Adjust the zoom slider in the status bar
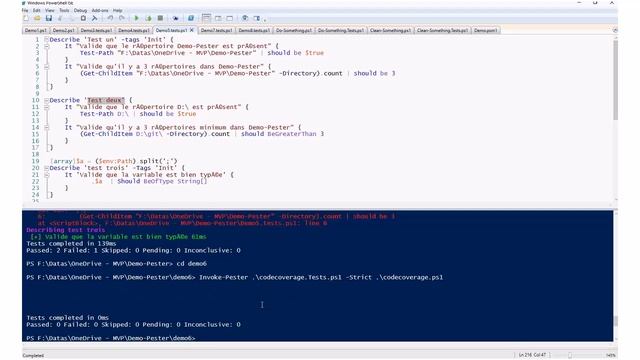Viewport: 640px width, 360px height. click(570, 355)
